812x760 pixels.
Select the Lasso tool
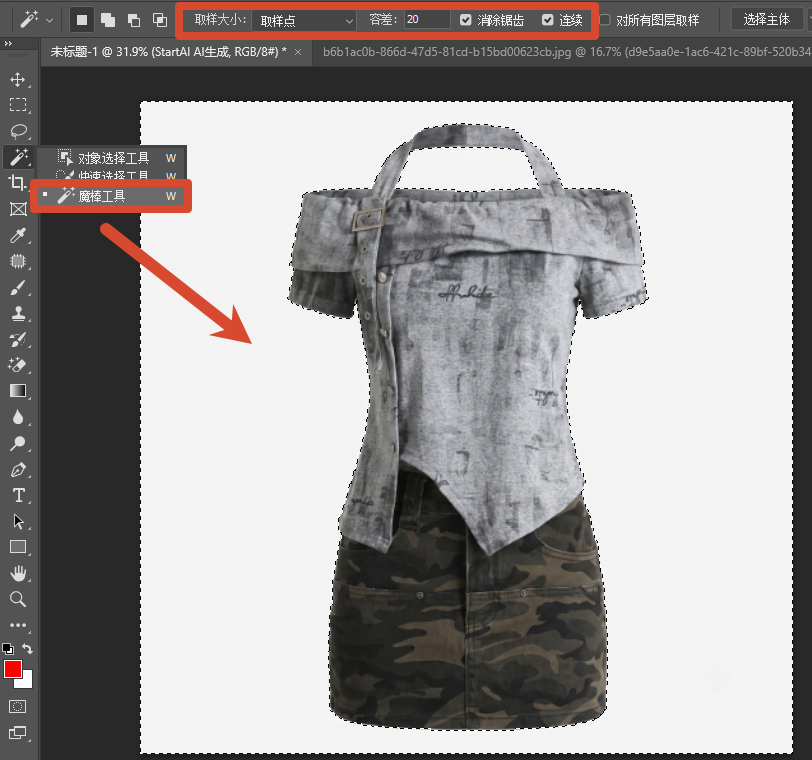(18, 131)
